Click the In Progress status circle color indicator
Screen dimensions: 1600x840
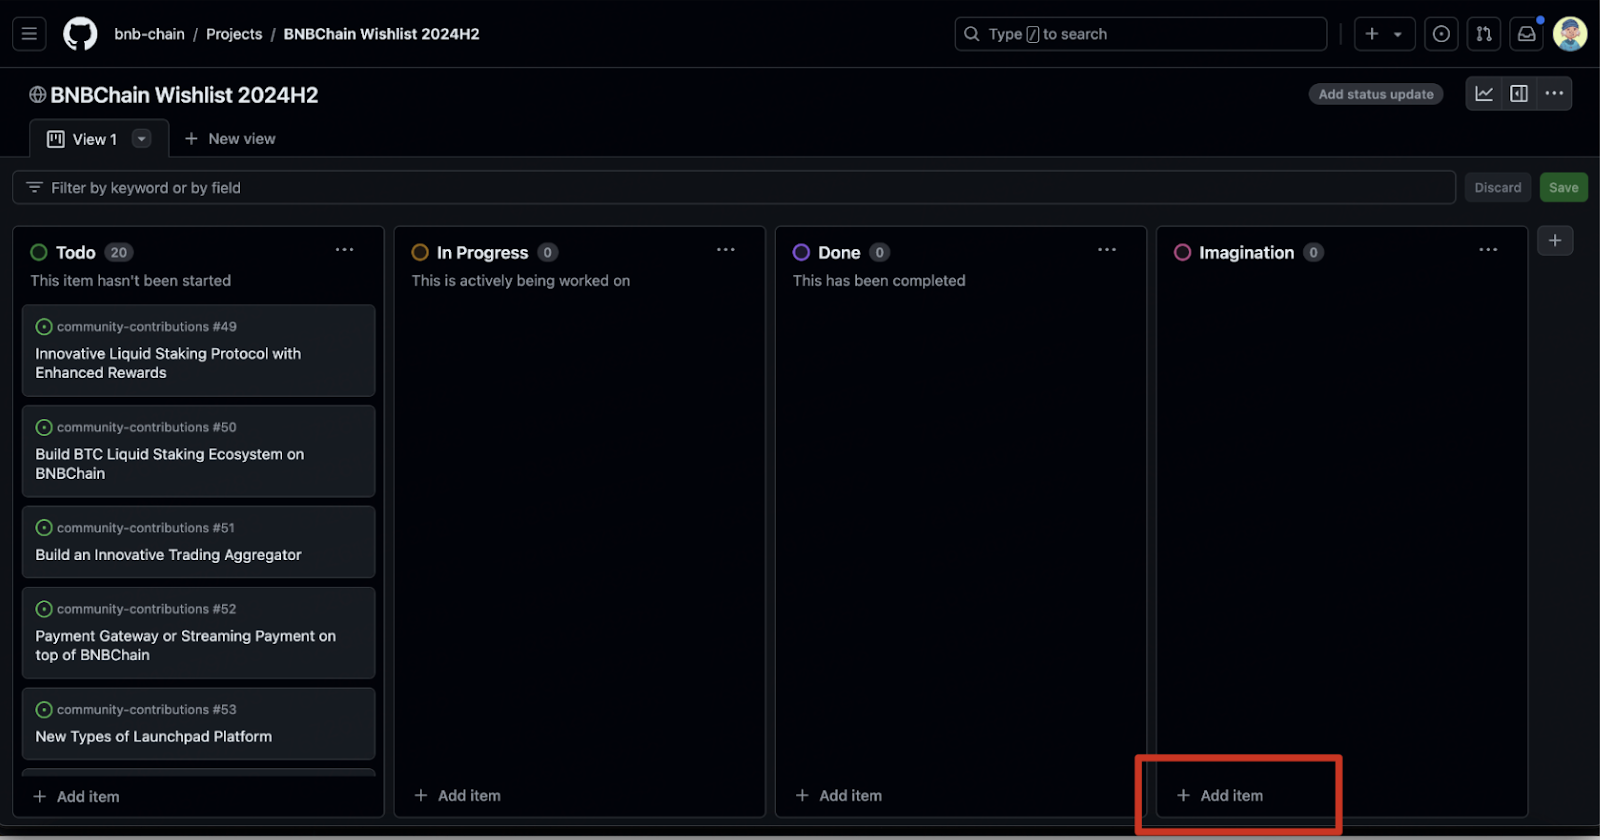420,253
